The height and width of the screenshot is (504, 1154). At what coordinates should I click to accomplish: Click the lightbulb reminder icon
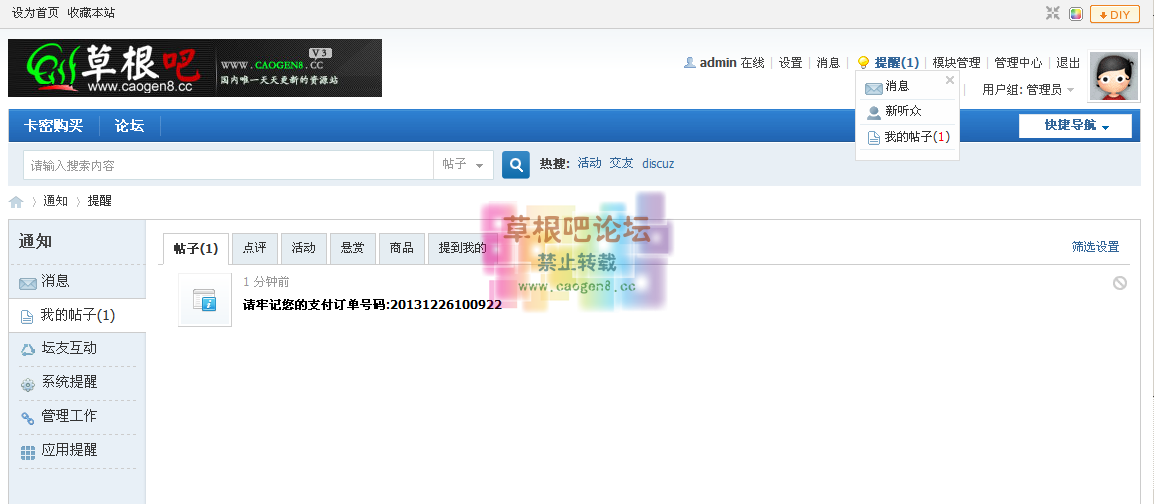pyautogui.click(x=863, y=63)
